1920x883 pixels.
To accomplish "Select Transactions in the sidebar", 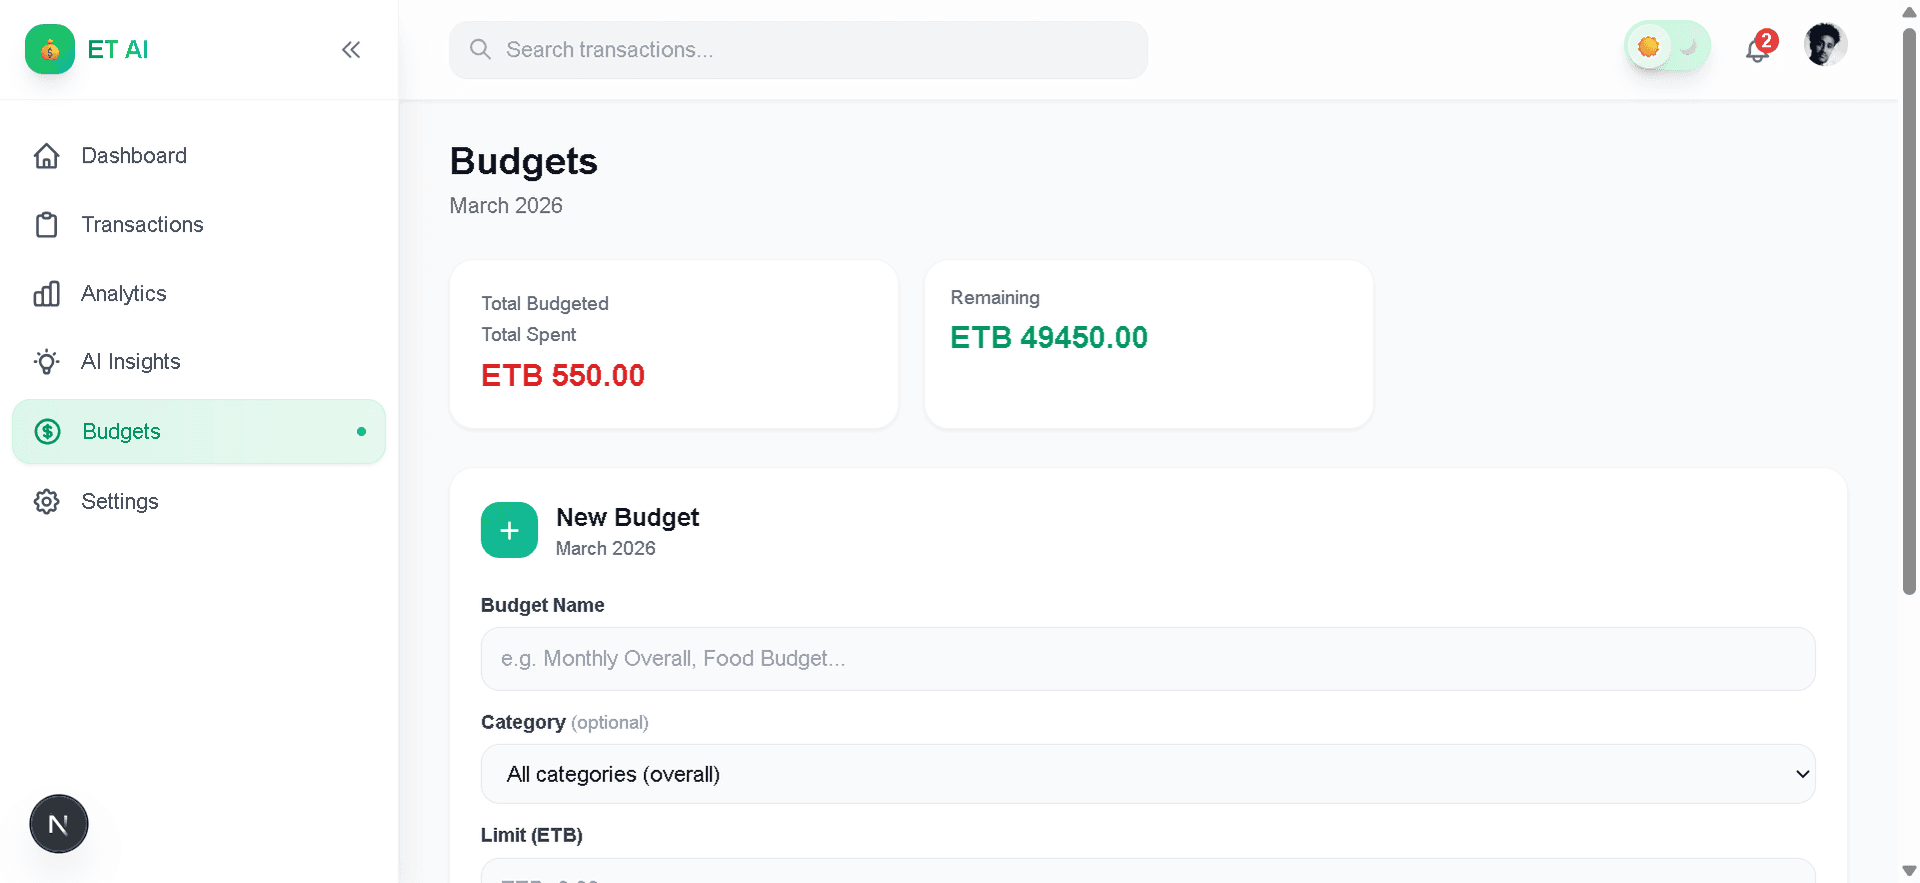I will click(x=143, y=224).
